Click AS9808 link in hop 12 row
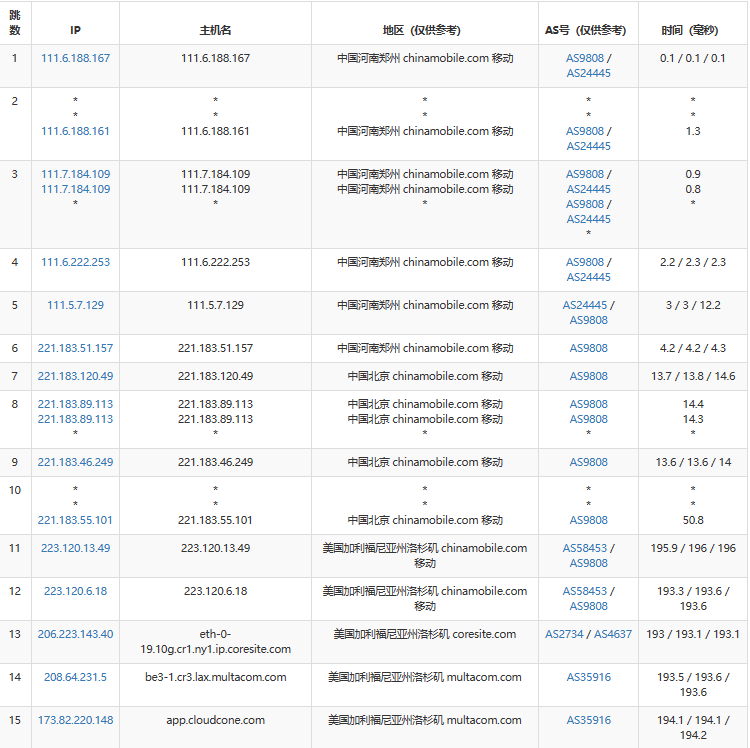750x748 pixels. 588,606
